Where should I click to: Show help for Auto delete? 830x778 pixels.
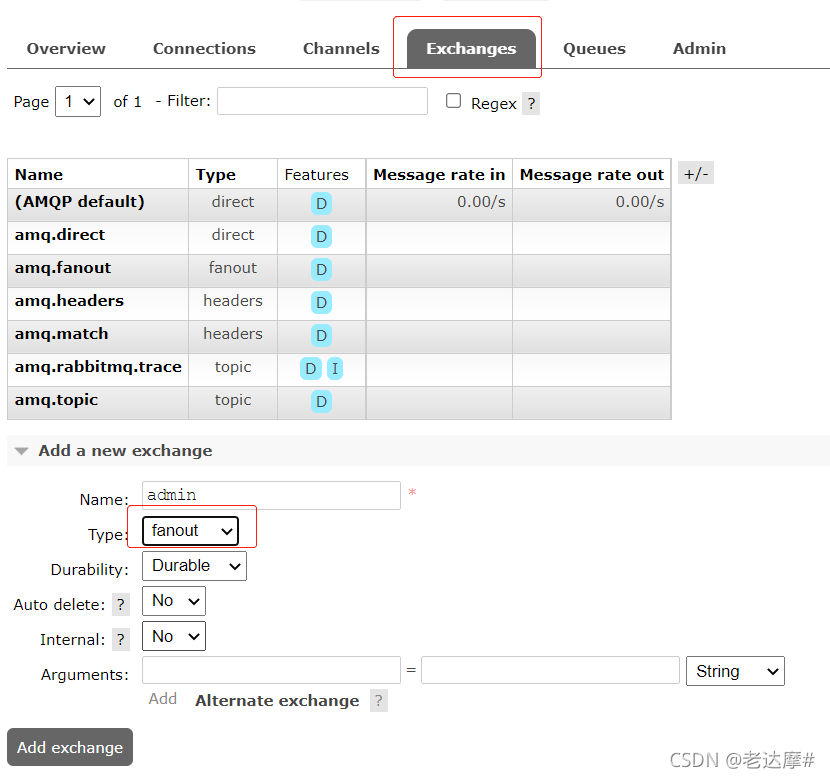pos(121,604)
